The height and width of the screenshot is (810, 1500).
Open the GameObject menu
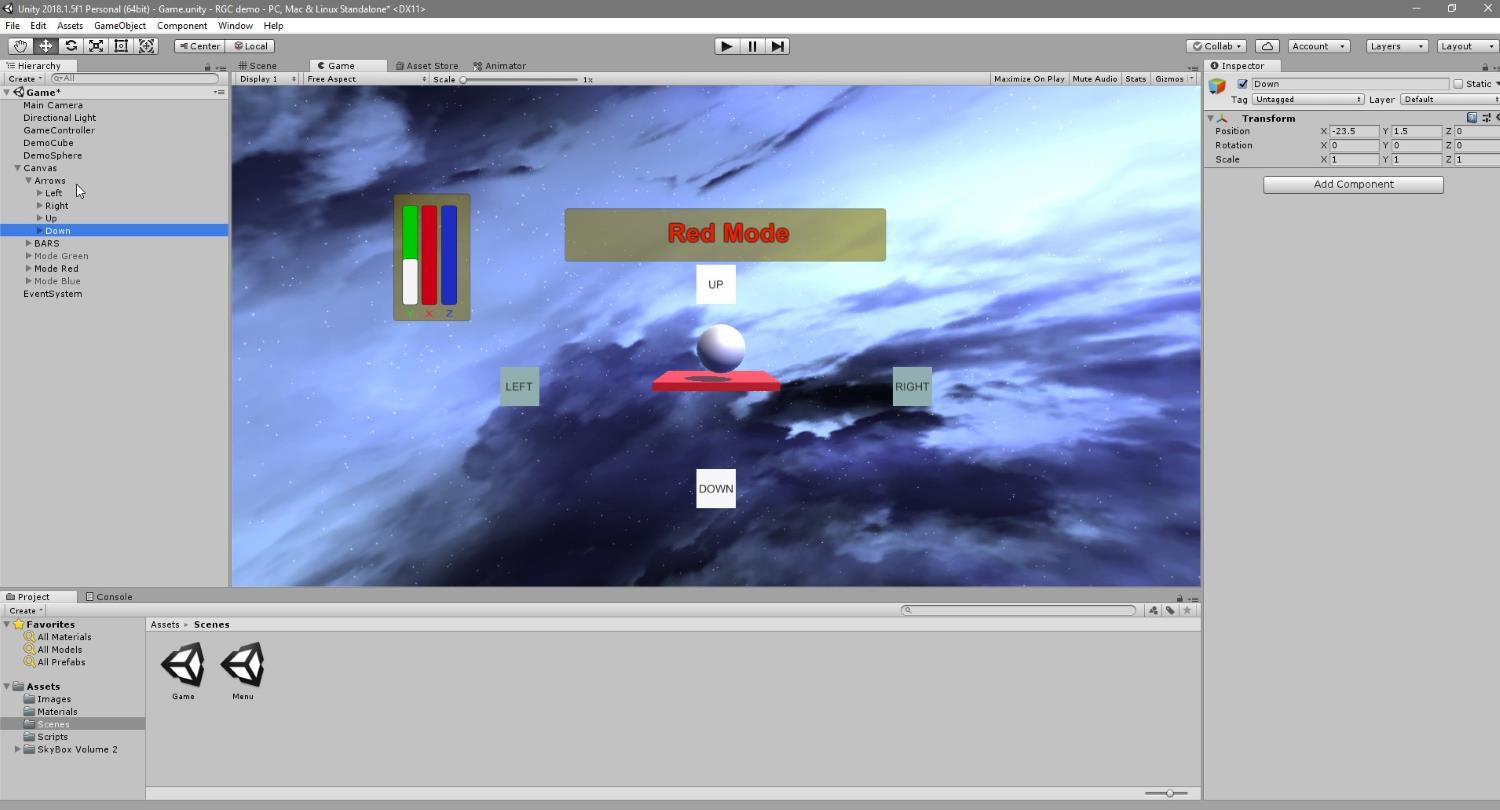(x=120, y=25)
